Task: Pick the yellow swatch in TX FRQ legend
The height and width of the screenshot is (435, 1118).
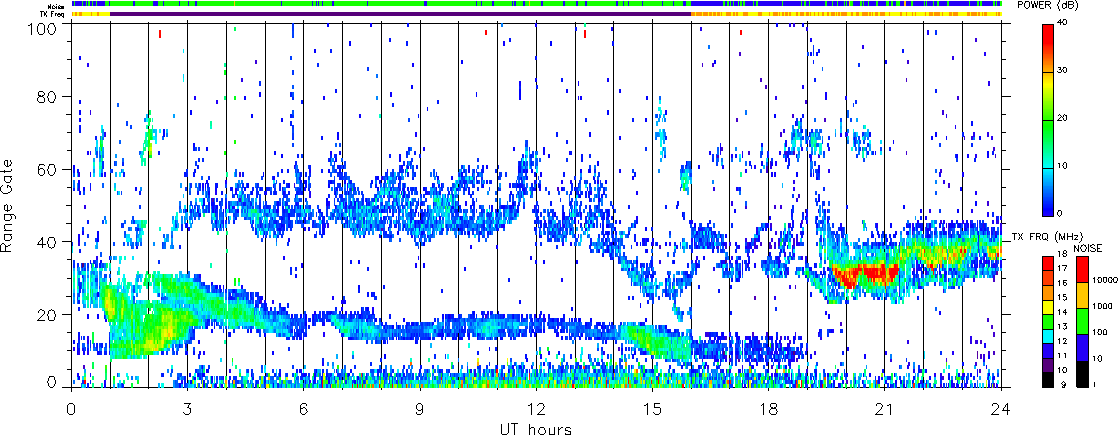Action: (1048, 307)
